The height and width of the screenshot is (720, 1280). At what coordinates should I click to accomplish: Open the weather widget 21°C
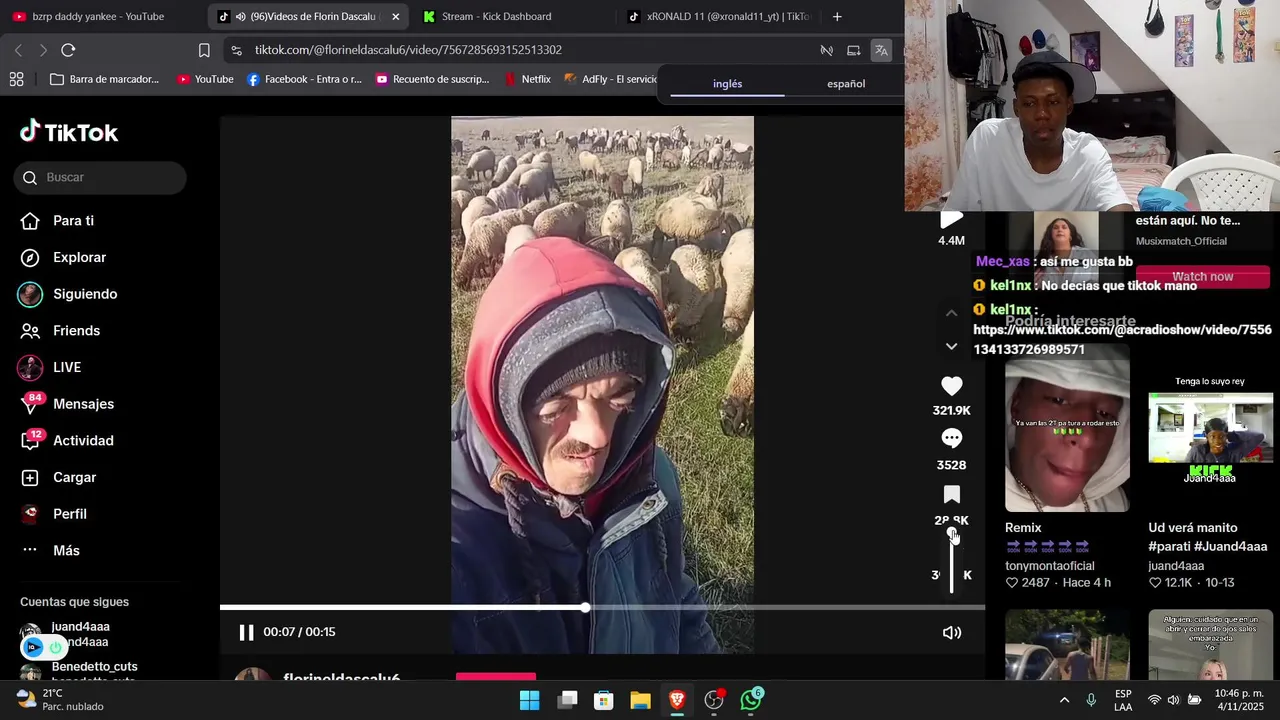pos(60,700)
